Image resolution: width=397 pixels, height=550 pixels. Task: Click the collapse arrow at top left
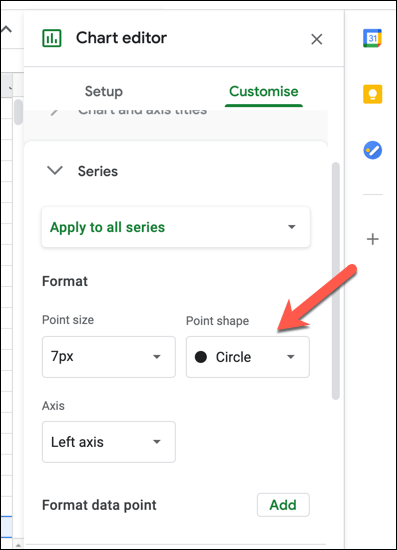tap(6, 29)
